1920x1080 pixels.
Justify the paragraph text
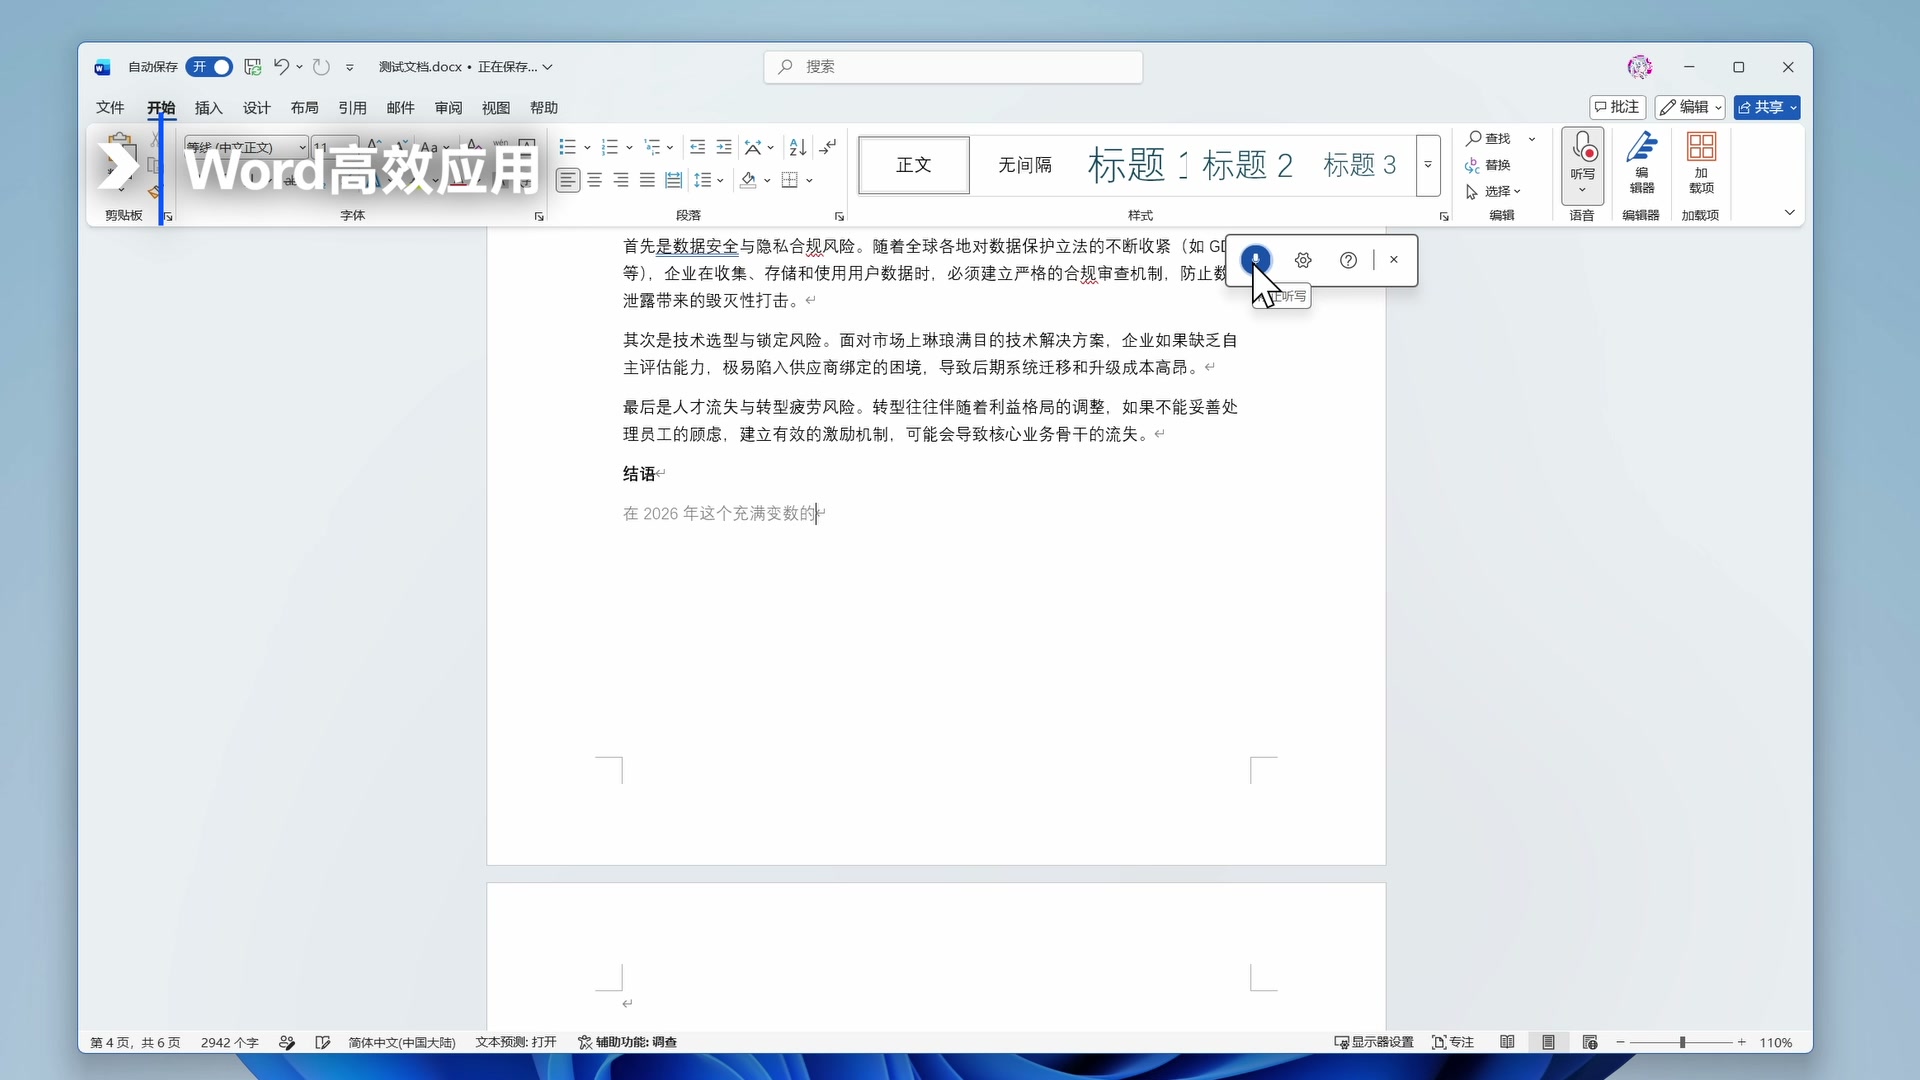[647, 180]
